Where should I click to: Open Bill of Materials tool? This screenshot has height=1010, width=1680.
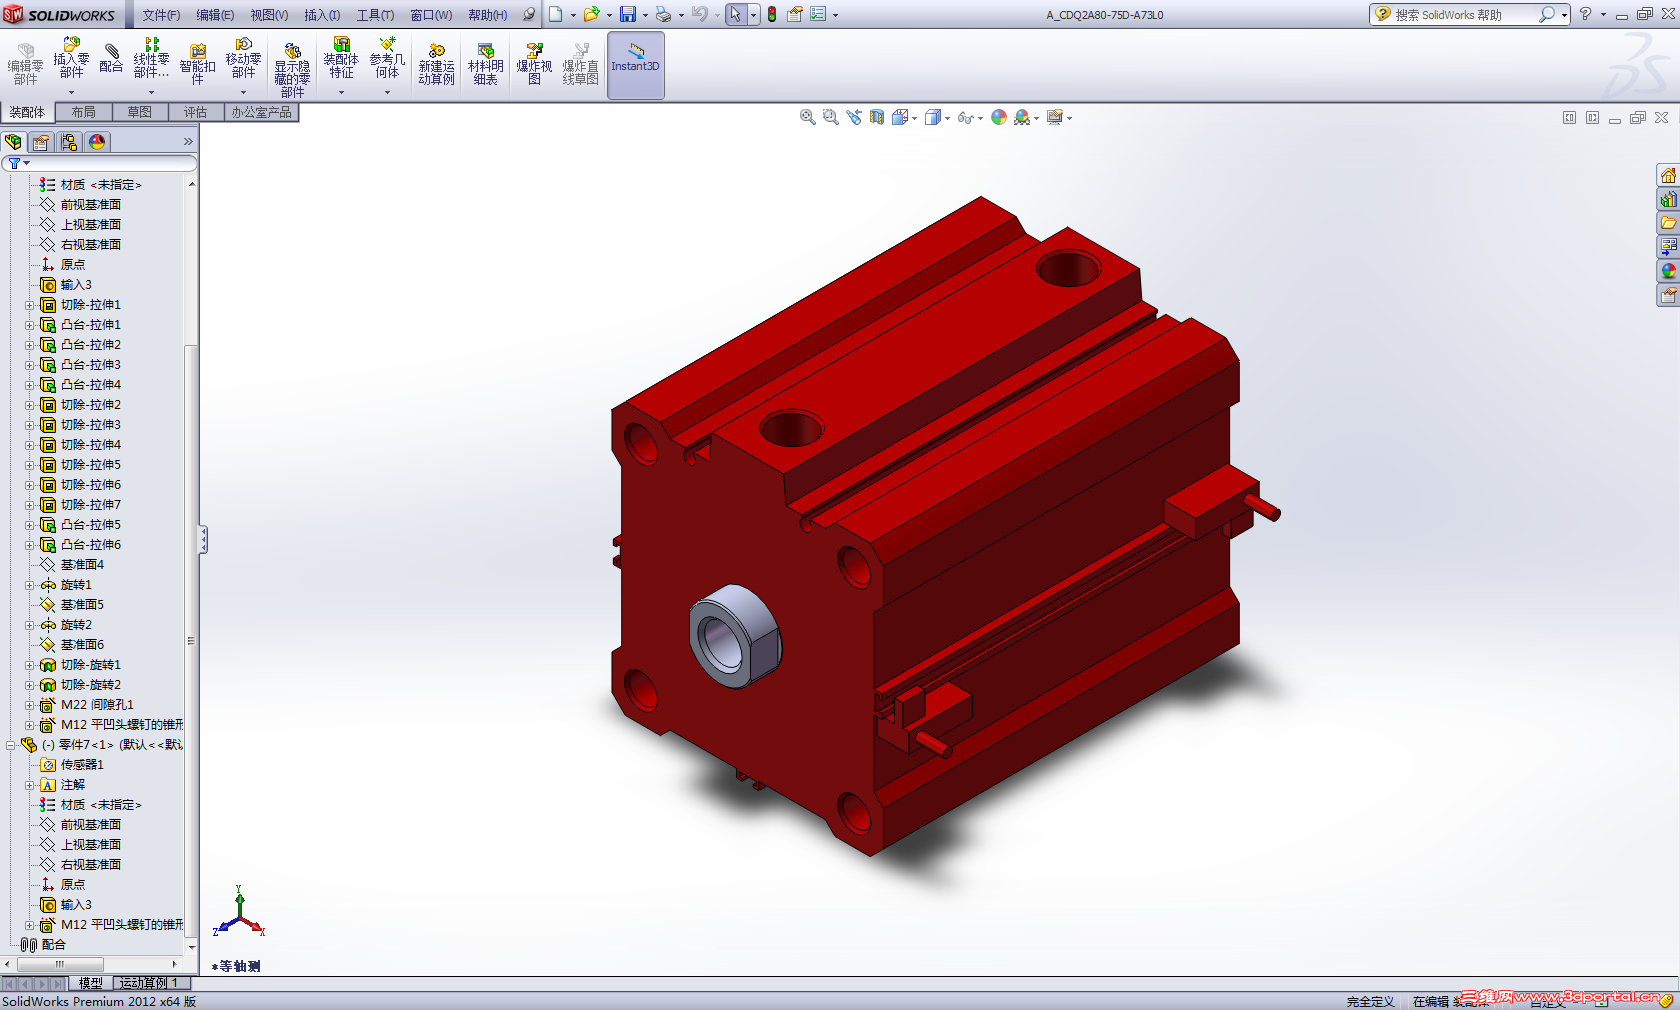point(485,65)
